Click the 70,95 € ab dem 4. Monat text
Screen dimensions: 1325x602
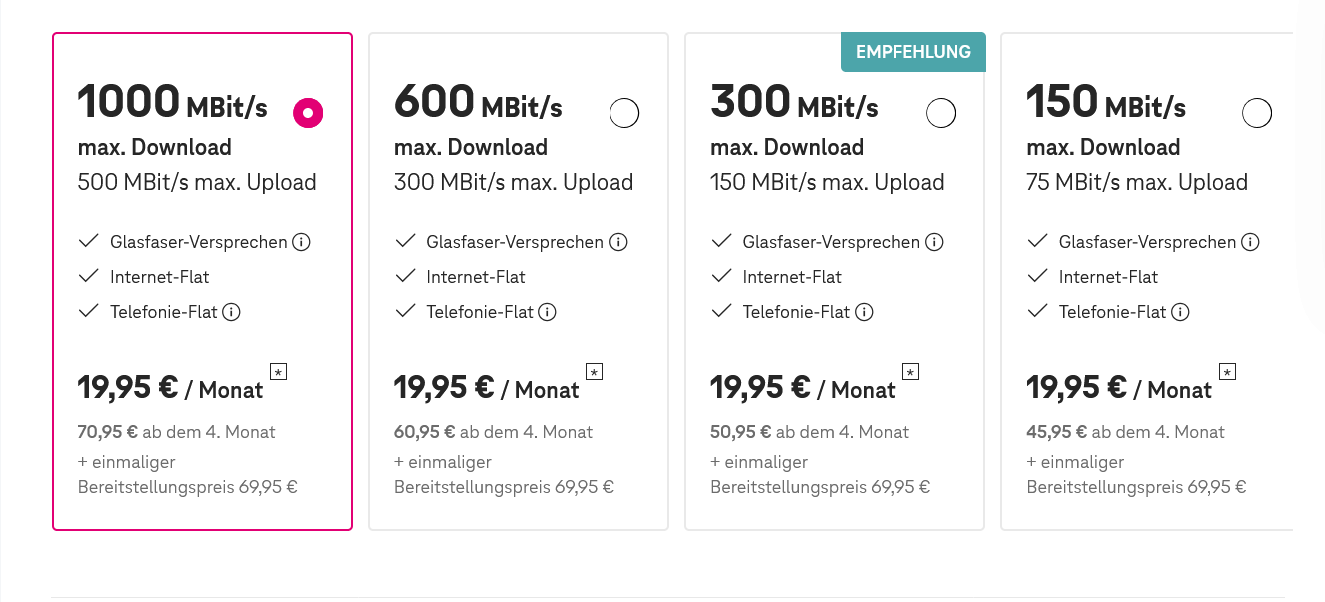pyautogui.click(x=176, y=432)
